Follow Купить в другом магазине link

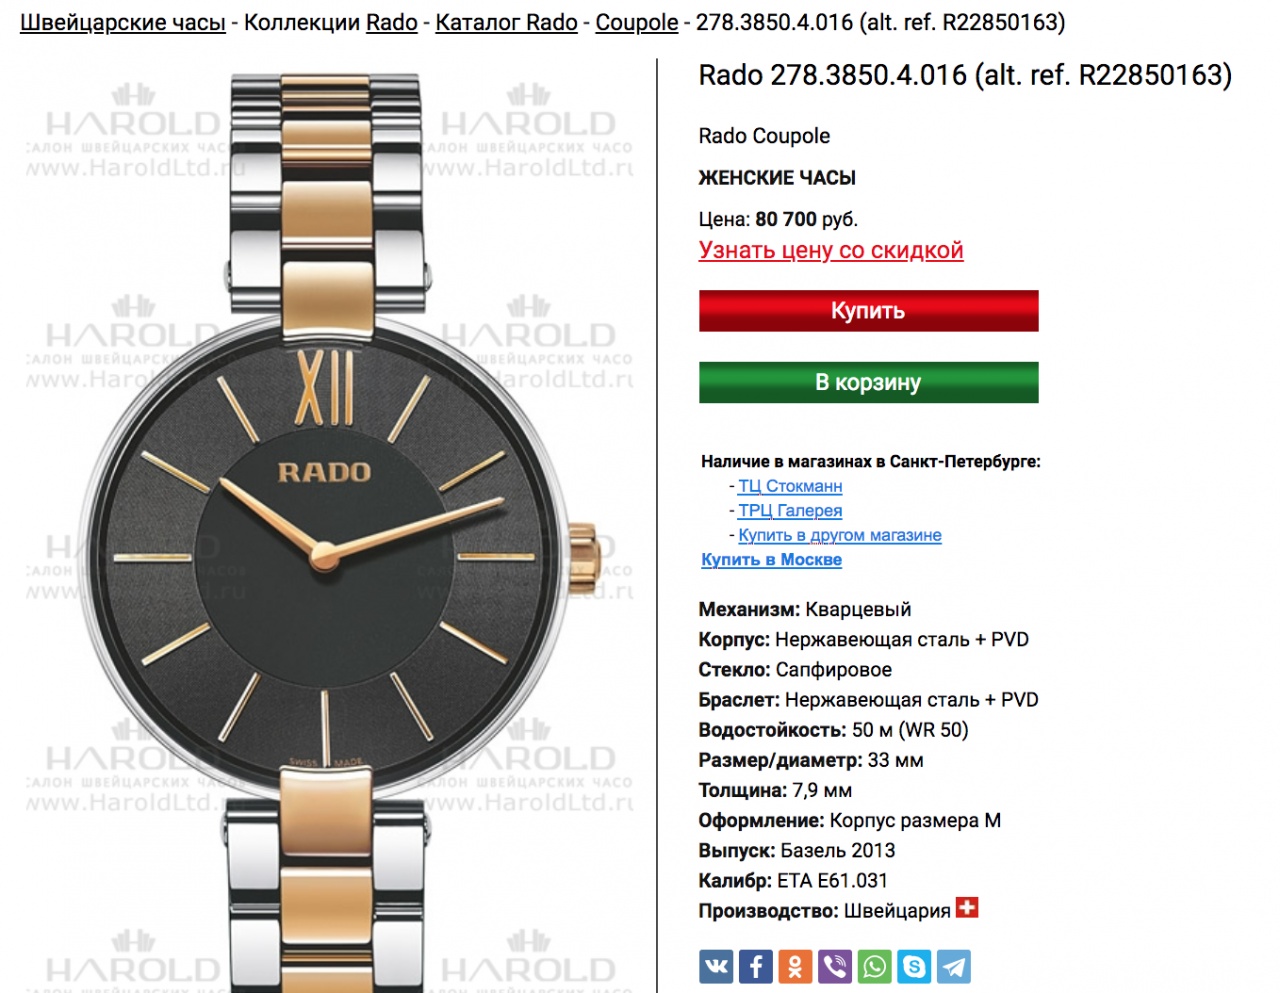coord(840,535)
